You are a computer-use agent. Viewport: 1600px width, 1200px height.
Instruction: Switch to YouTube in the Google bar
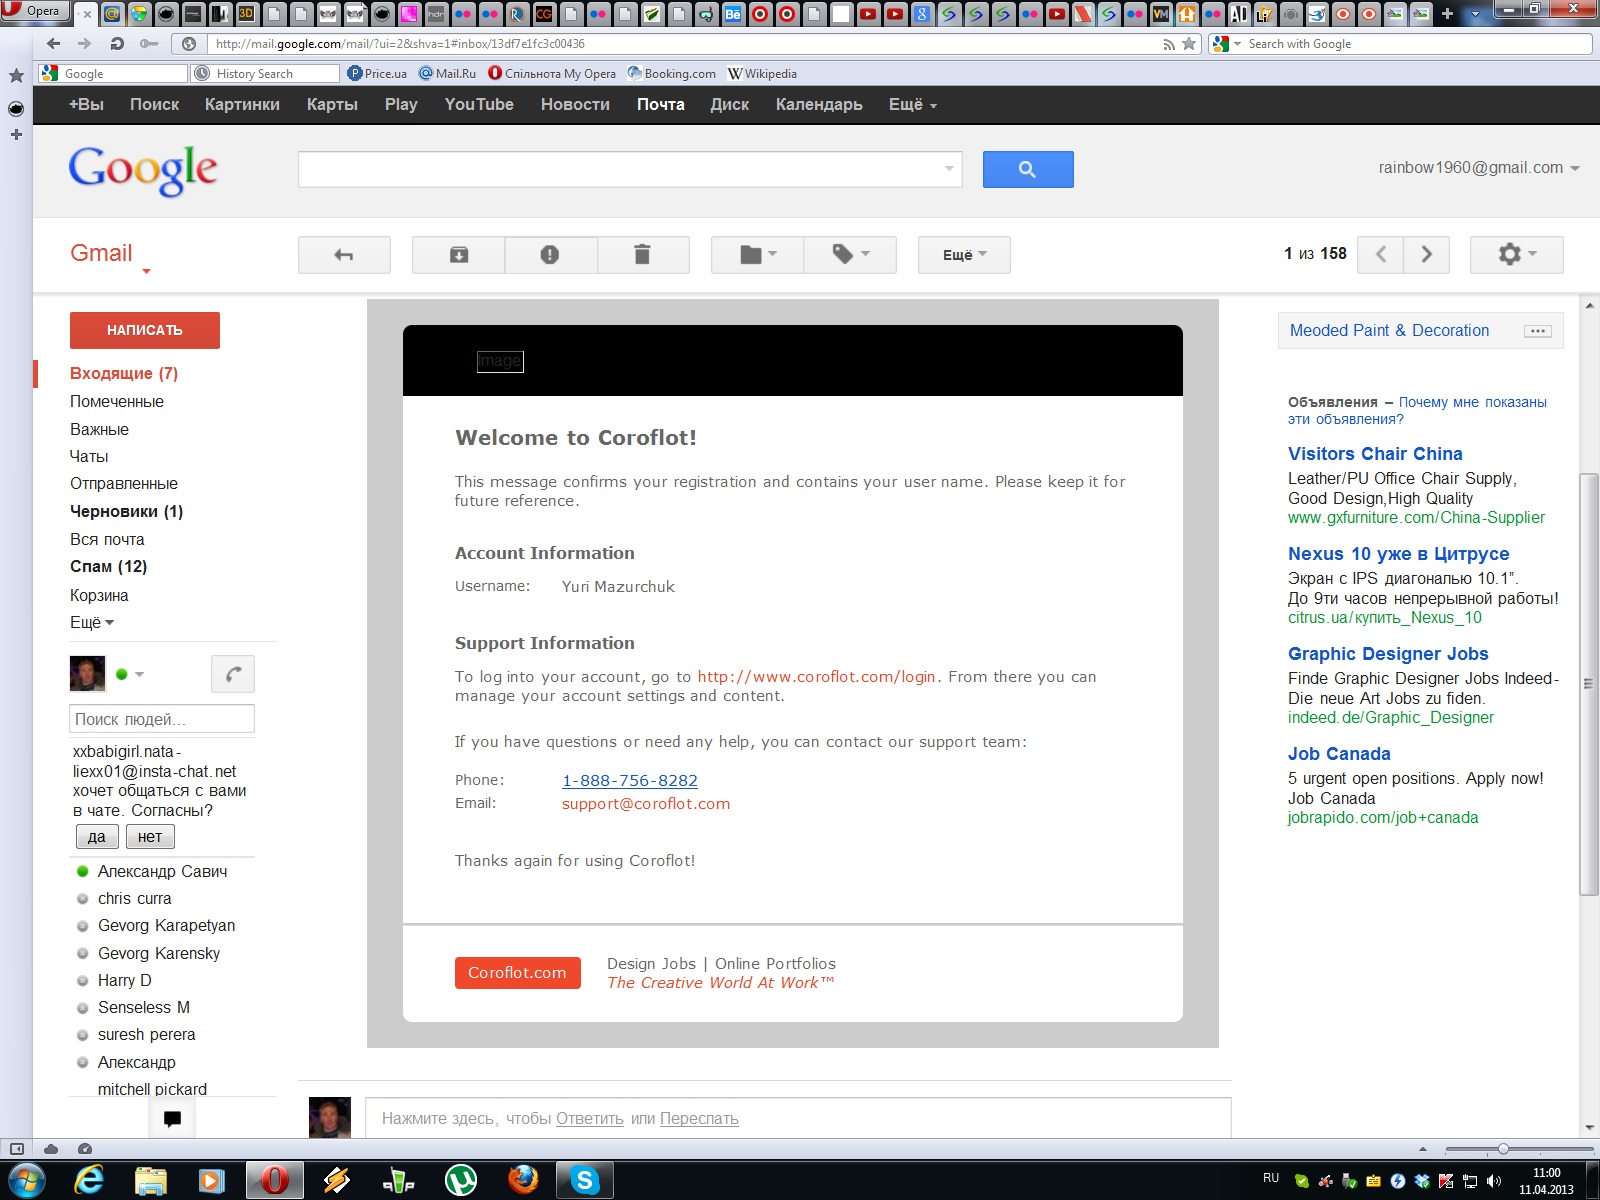(x=479, y=105)
